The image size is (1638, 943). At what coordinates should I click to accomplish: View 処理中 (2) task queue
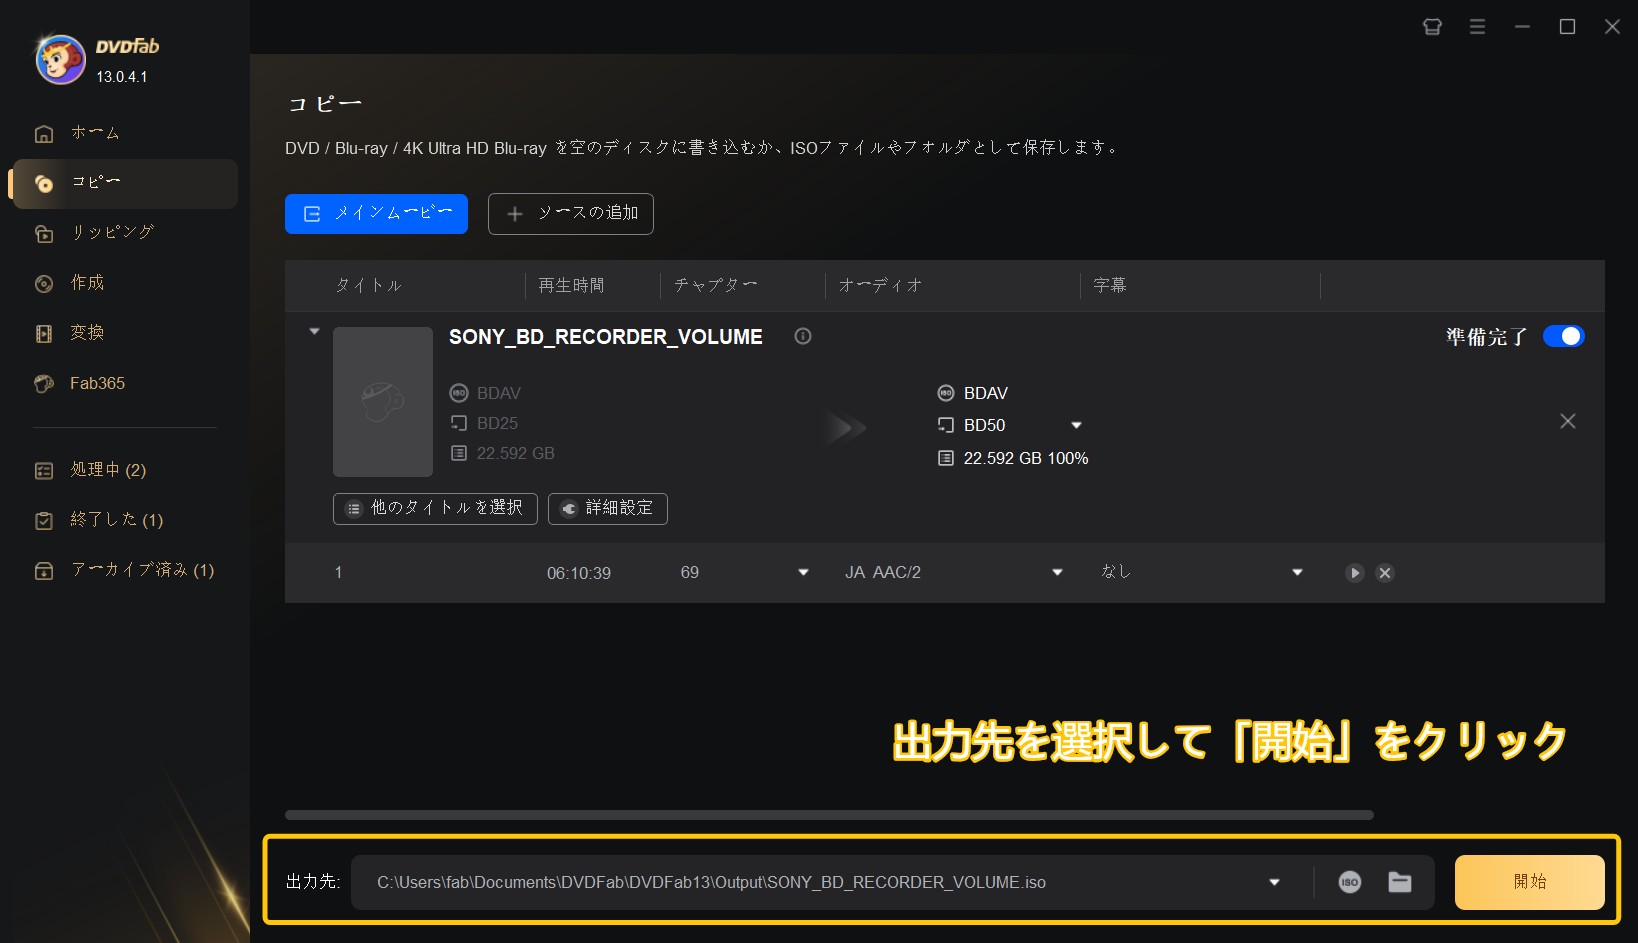click(125, 470)
